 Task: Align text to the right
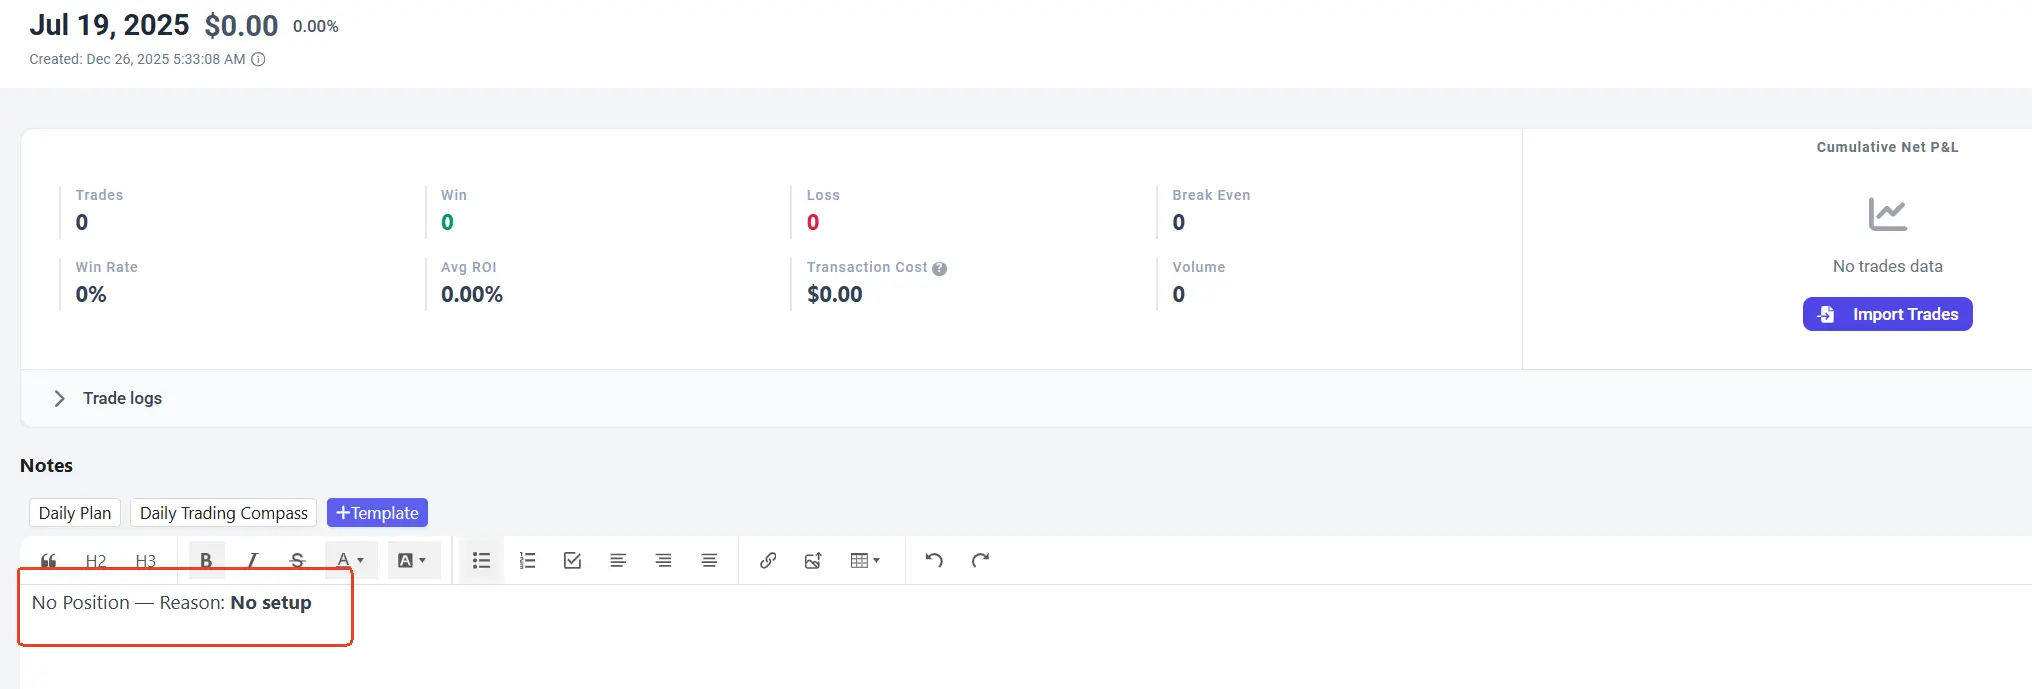coord(663,561)
